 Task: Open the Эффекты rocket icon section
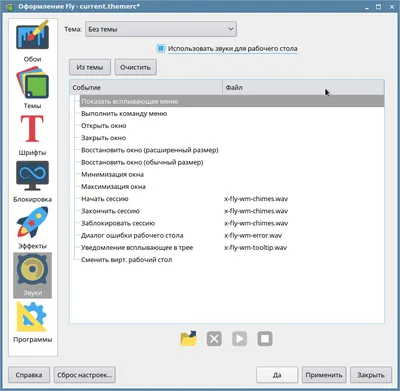point(32,228)
